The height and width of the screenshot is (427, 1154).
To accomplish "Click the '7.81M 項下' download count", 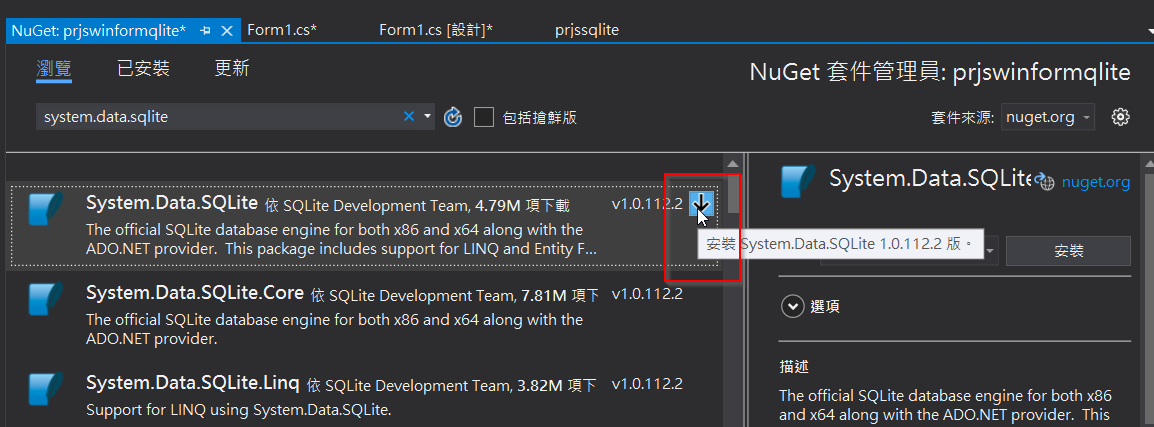I will 559,296.
